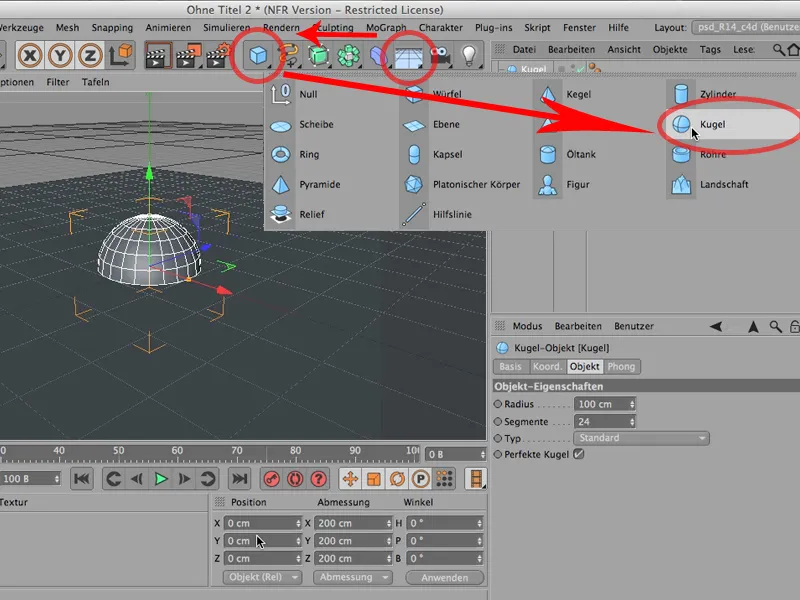
Task: Click the Segmente stepper arrows
Action: coord(632,422)
